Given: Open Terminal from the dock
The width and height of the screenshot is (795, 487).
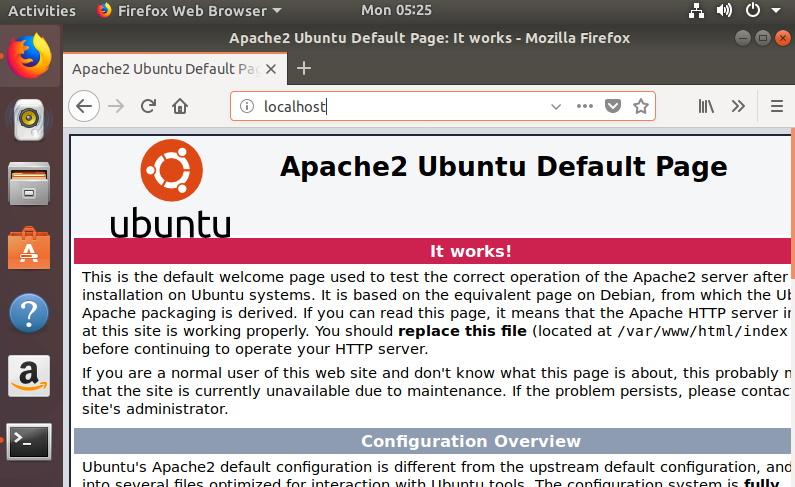Looking at the screenshot, I should (x=29, y=441).
